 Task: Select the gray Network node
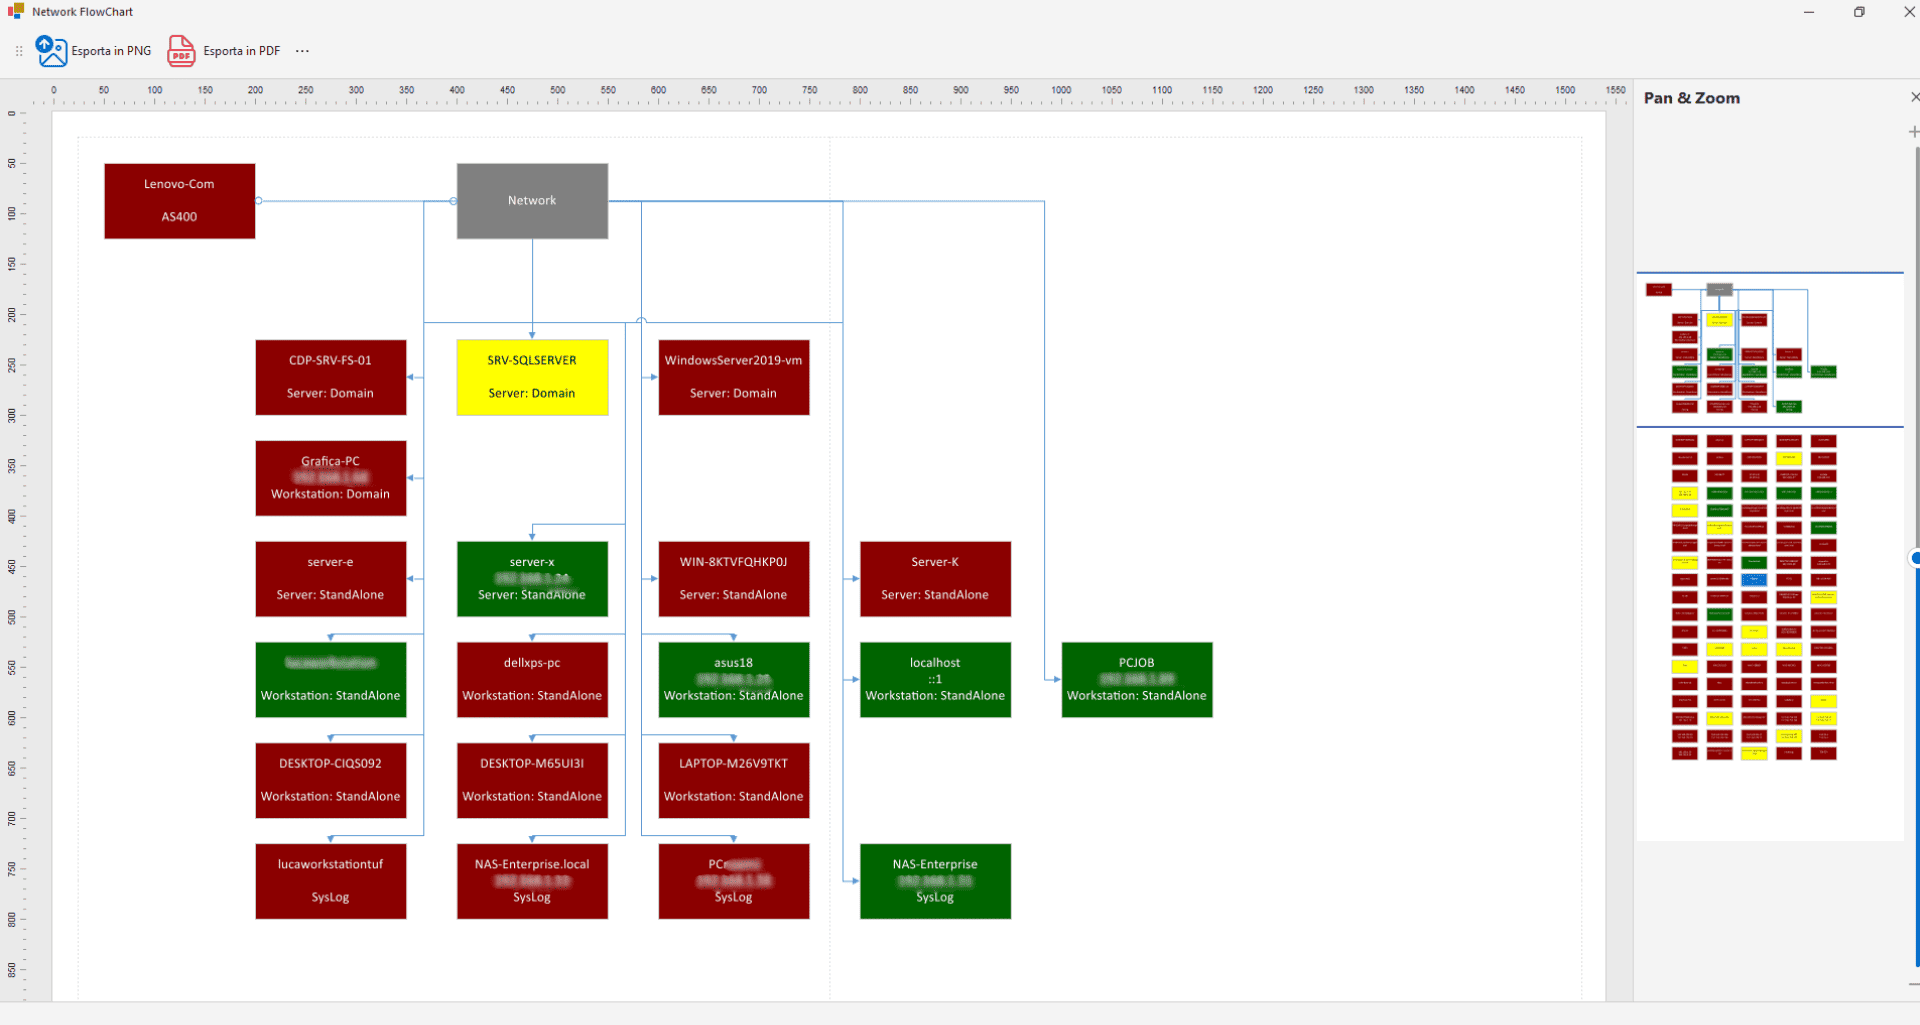tap(532, 201)
